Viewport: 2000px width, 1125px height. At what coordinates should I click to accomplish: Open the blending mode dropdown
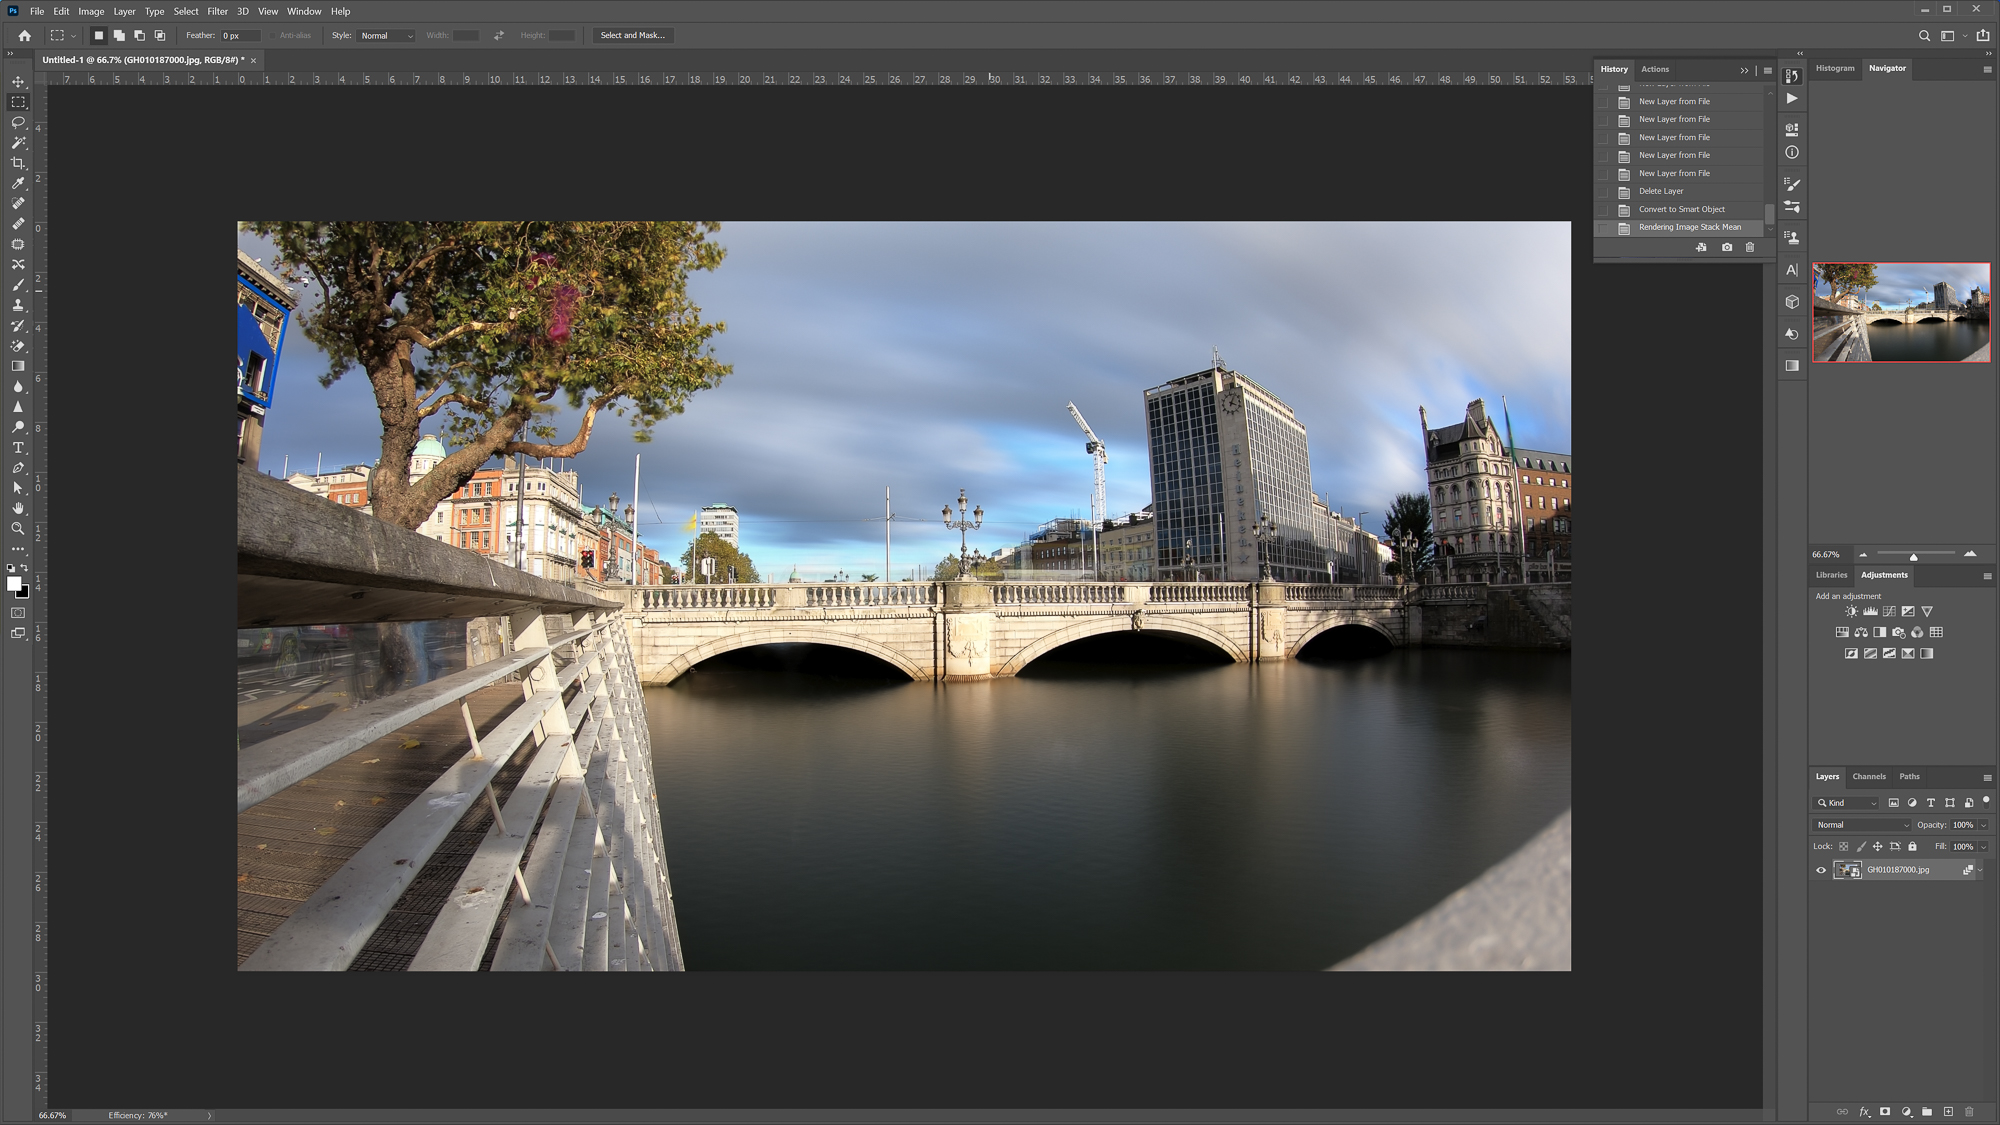(x=1860, y=824)
